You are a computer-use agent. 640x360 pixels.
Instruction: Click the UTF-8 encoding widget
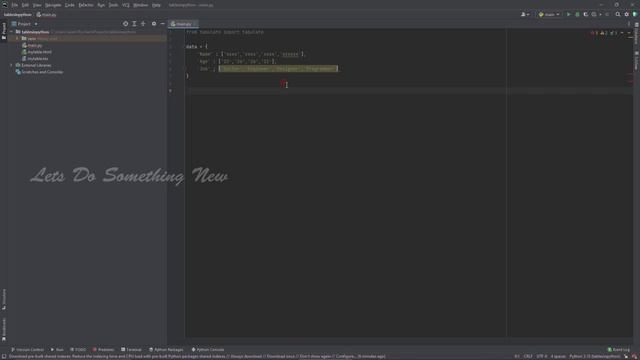click(x=542, y=356)
